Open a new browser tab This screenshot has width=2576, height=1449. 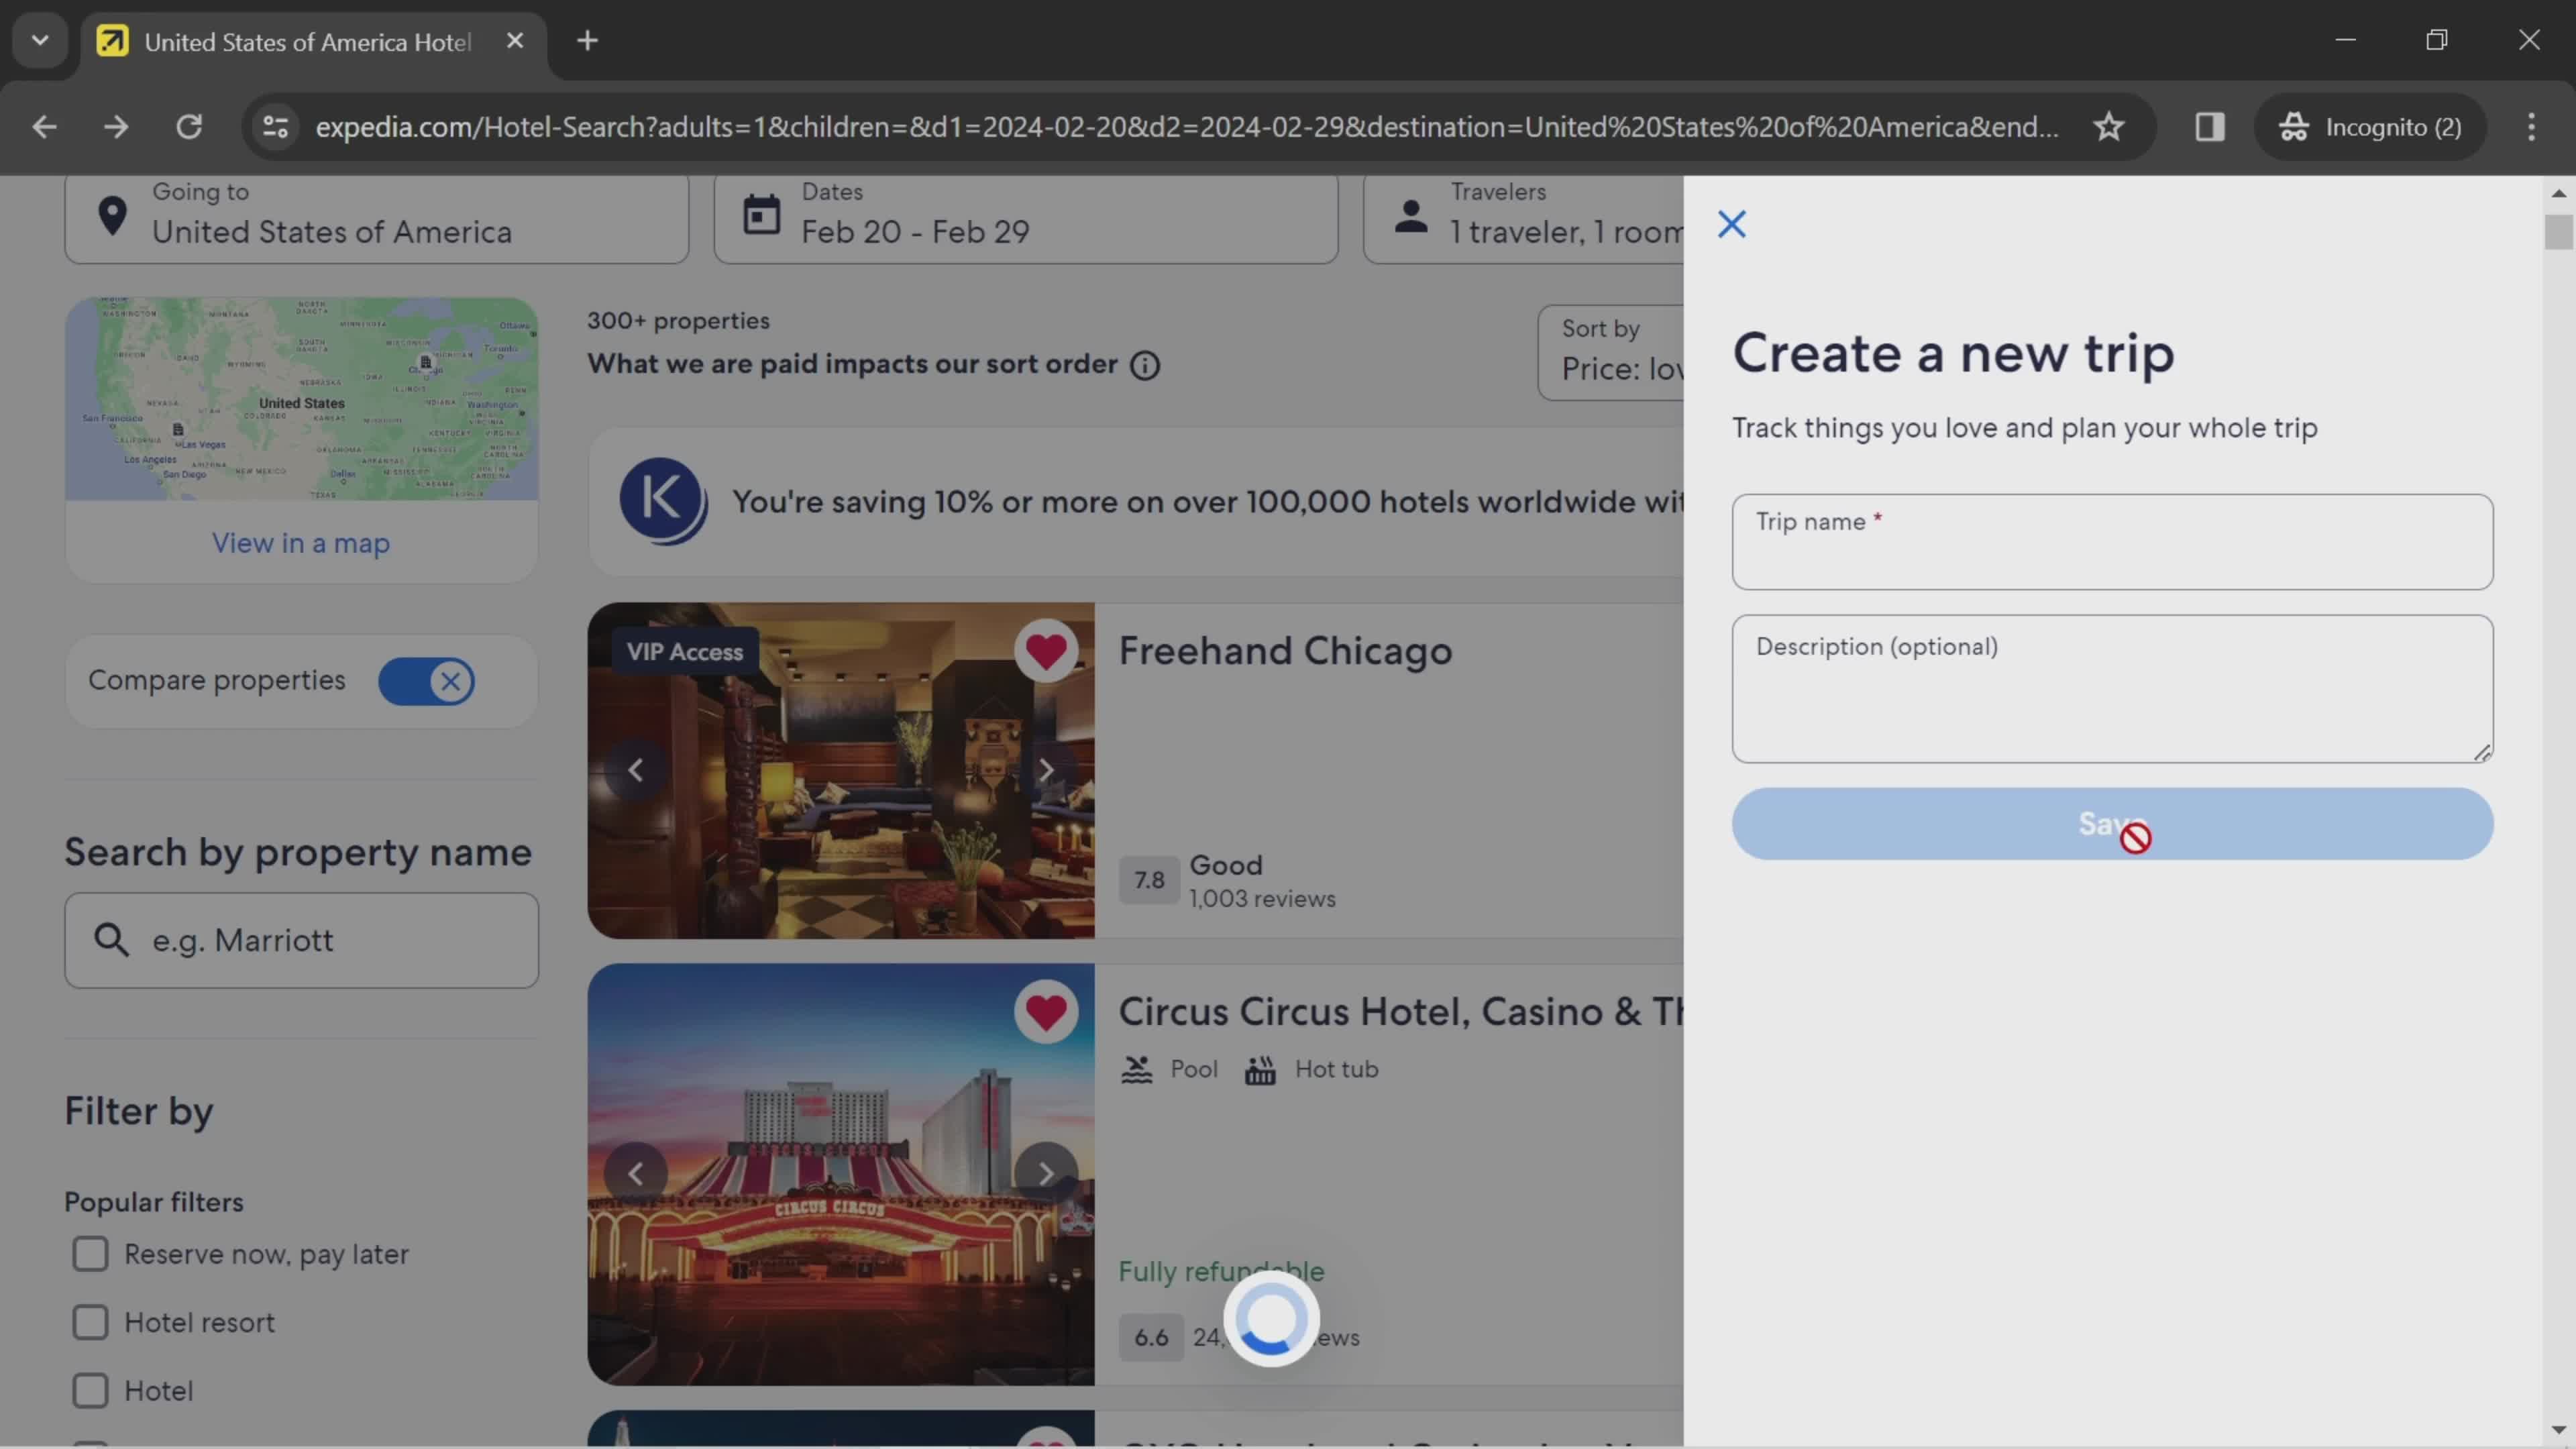click(x=588, y=41)
